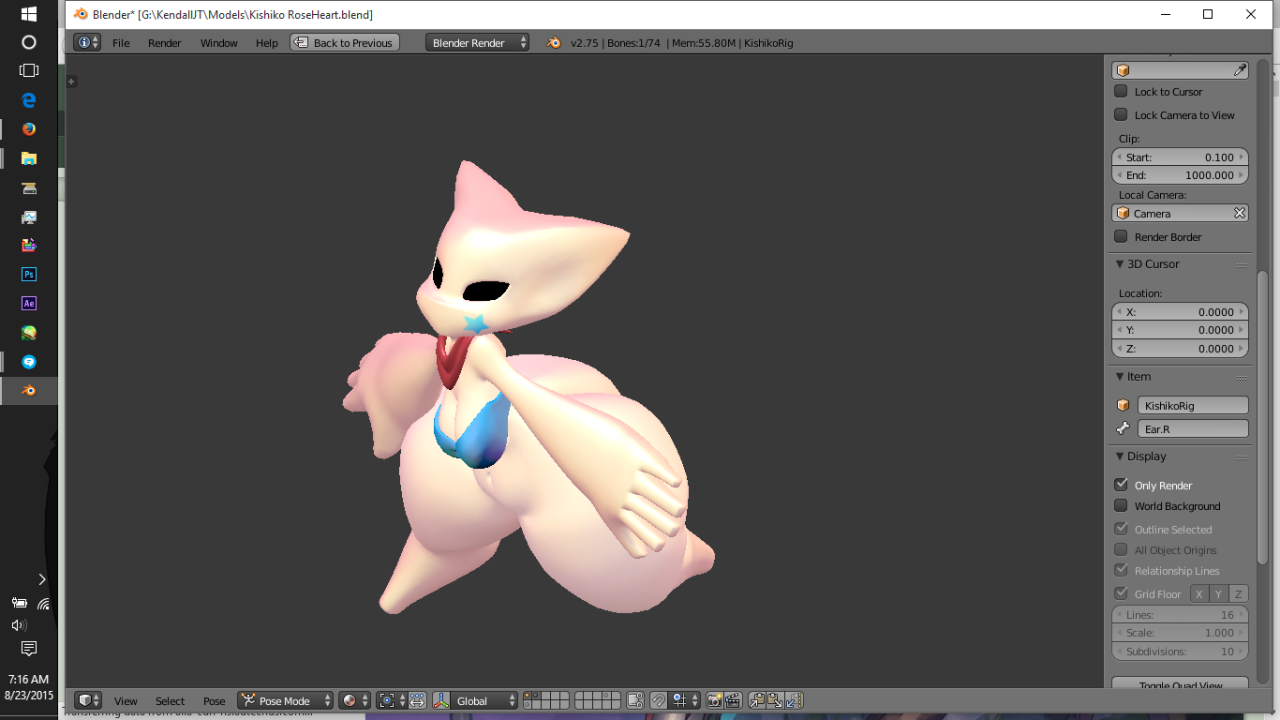Open the Windows Action Center icon
Viewport: 1280px width, 720px height.
point(29,648)
